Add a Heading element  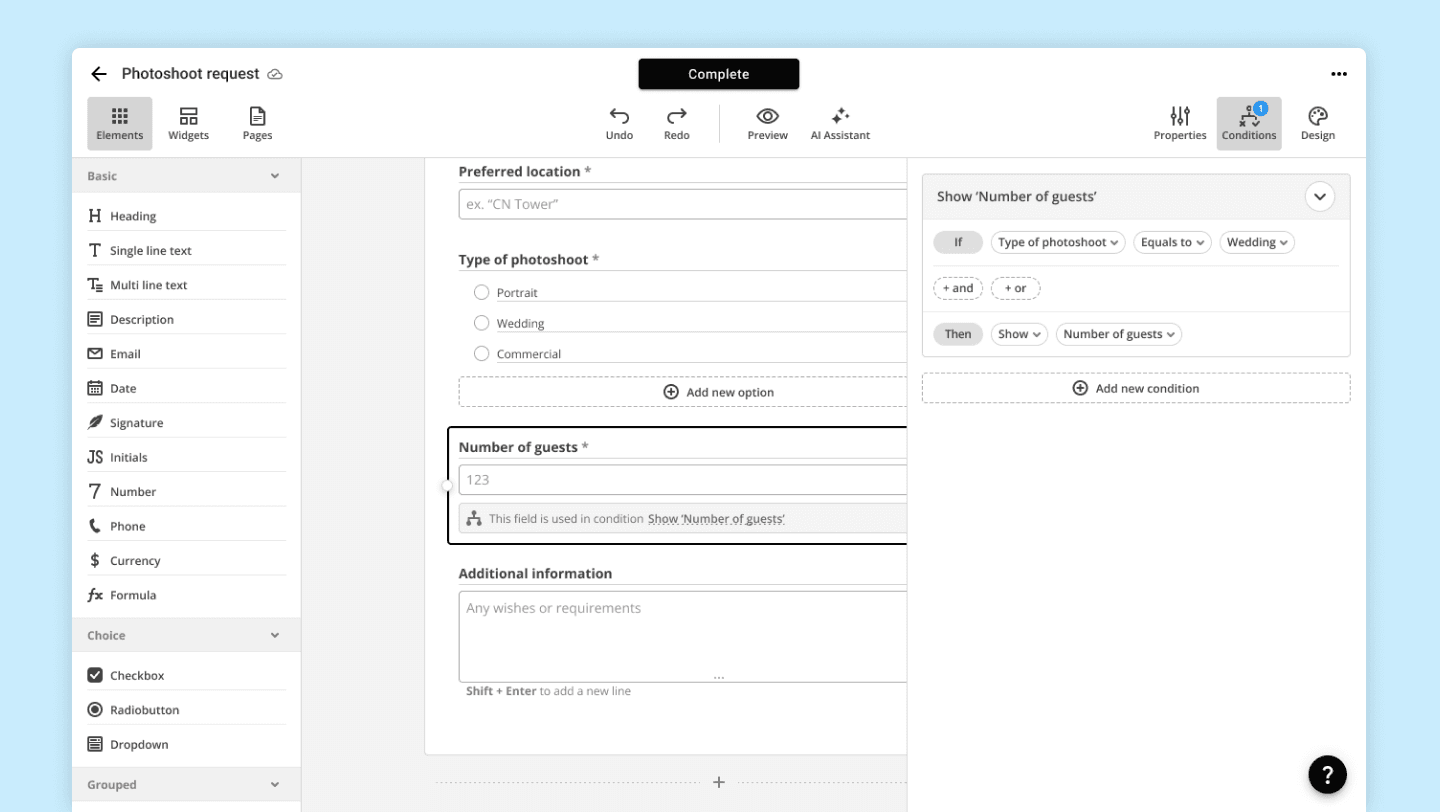187,216
